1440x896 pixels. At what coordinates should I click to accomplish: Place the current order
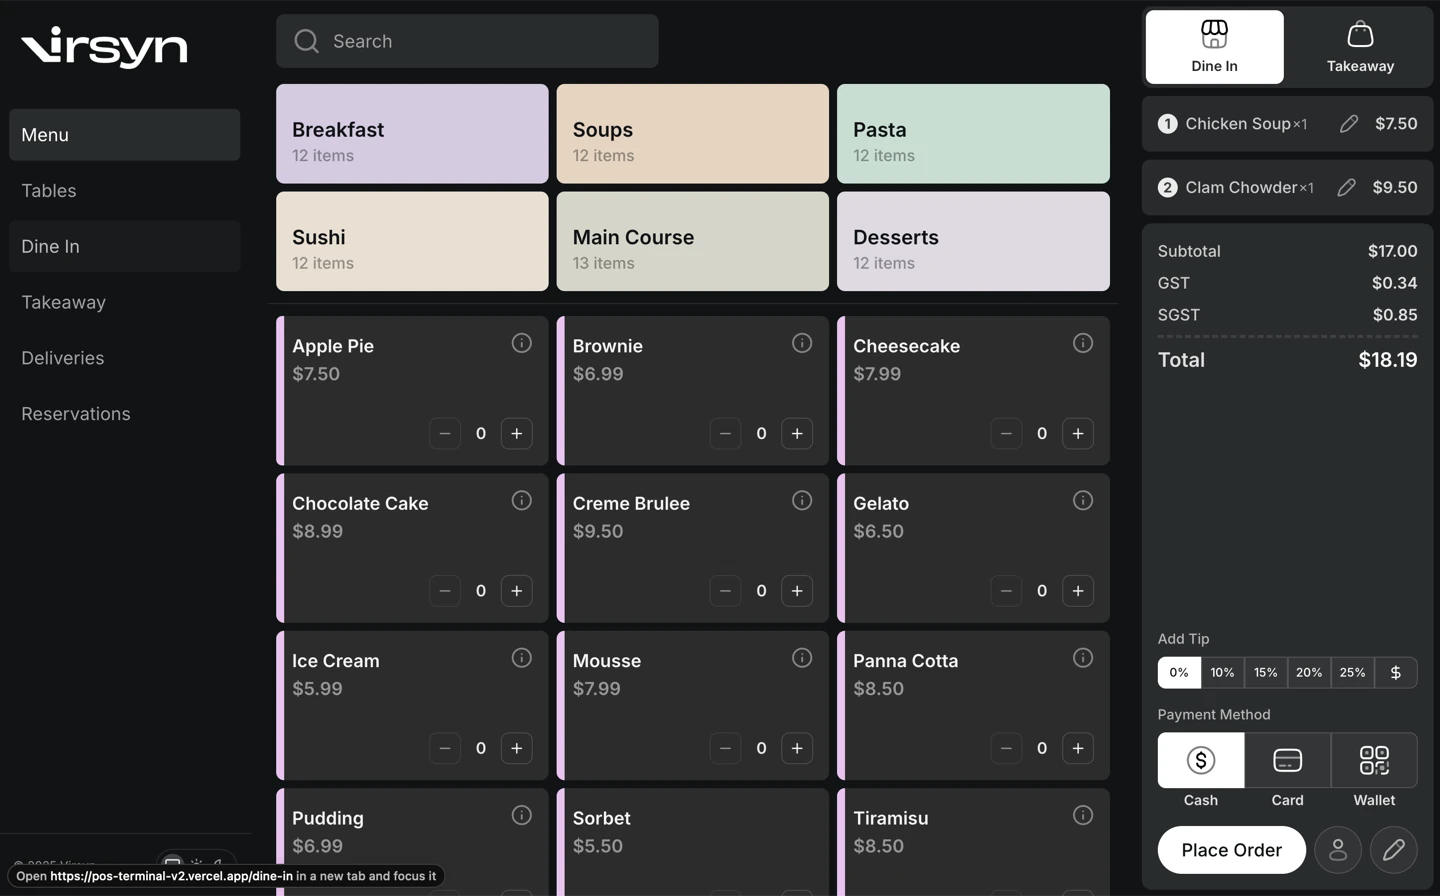tap(1232, 850)
